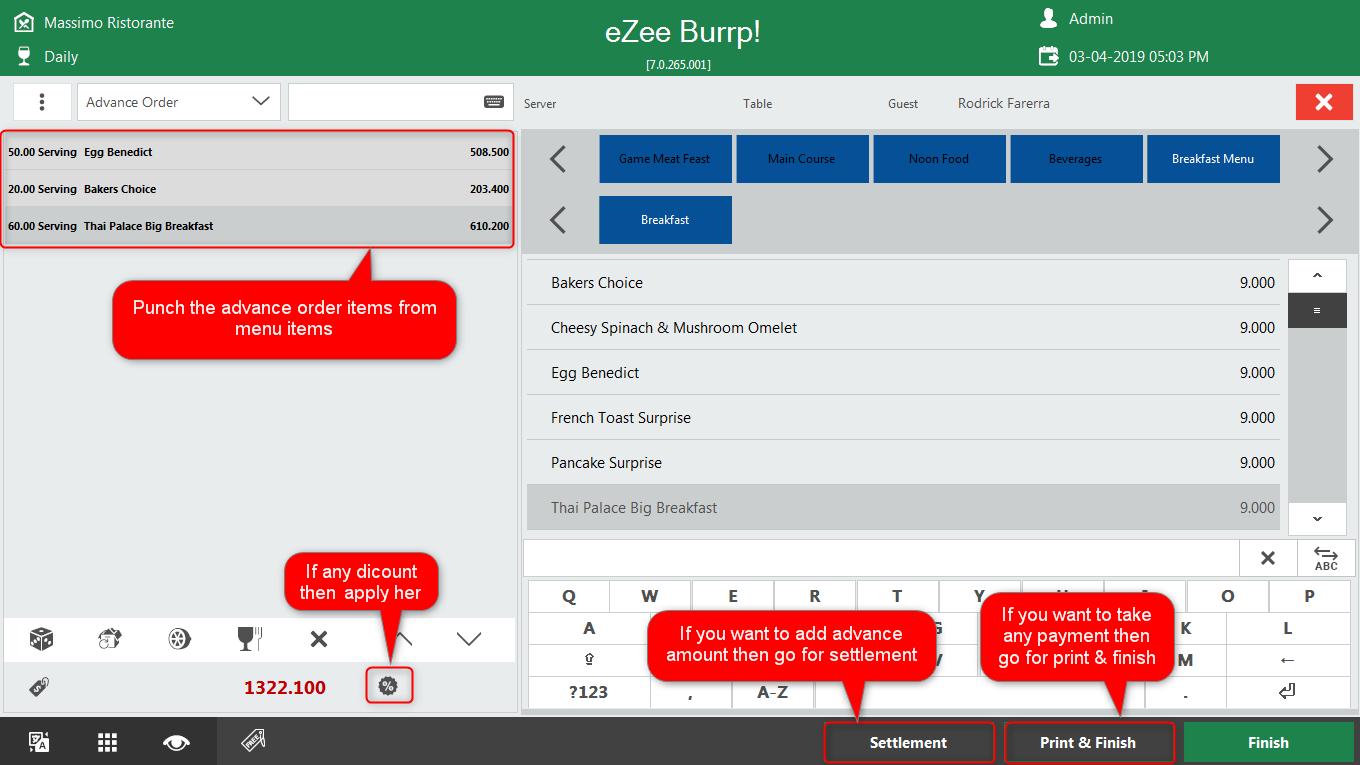Click the guest name Rodrick Farerra
The width and height of the screenshot is (1360, 765).
click(1004, 103)
